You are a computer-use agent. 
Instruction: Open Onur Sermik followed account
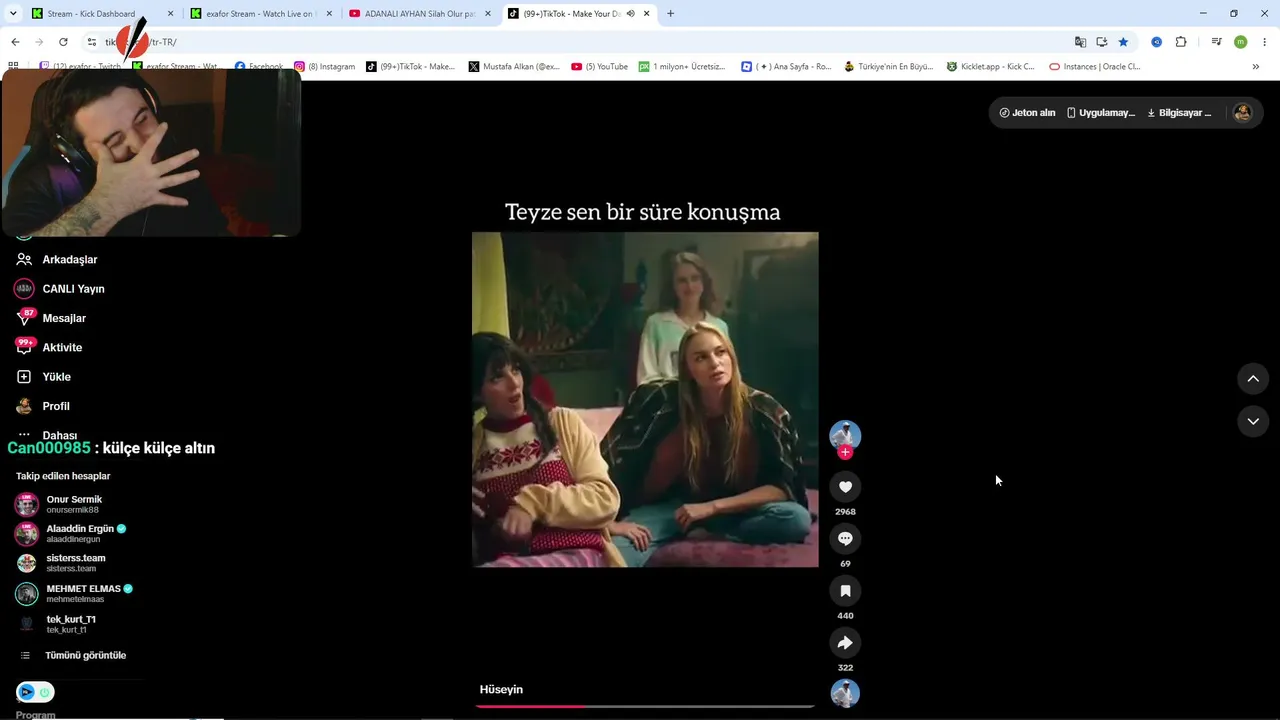(x=58, y=504)
